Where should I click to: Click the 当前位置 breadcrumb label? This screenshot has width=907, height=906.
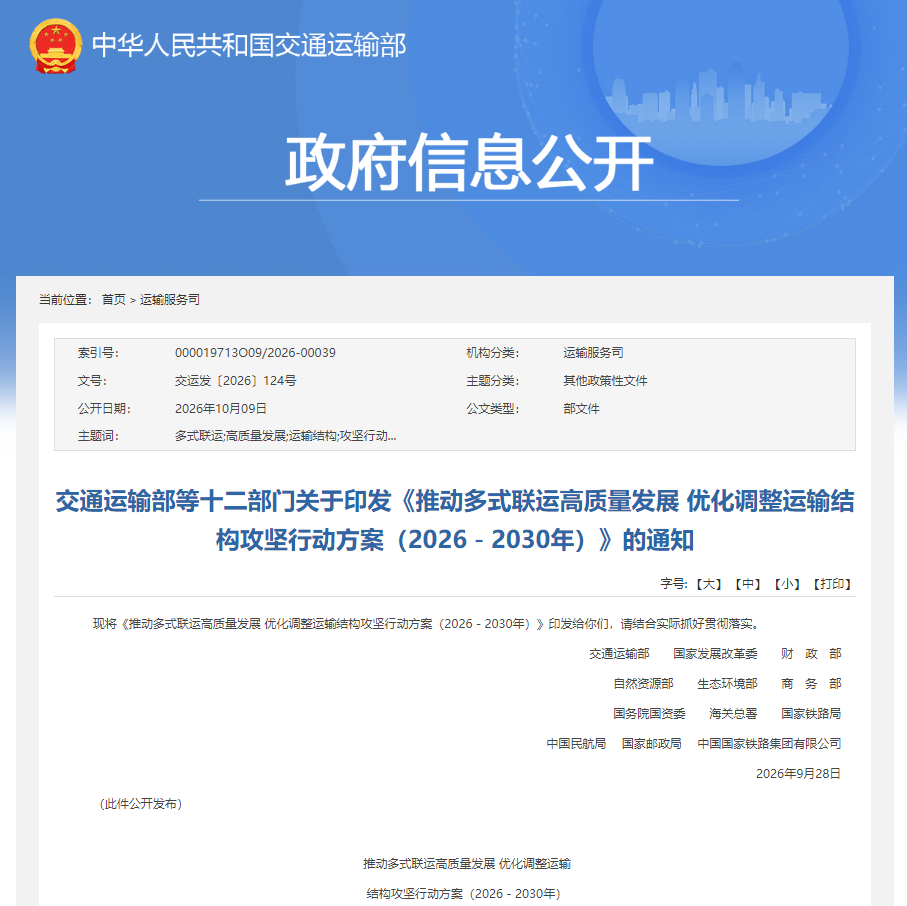pyautogui.click(x=65, y=300)
